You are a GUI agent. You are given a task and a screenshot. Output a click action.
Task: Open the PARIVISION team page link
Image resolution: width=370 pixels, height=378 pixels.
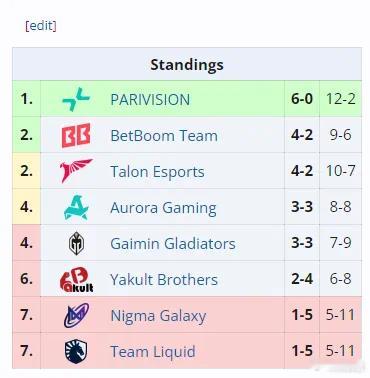150,100
